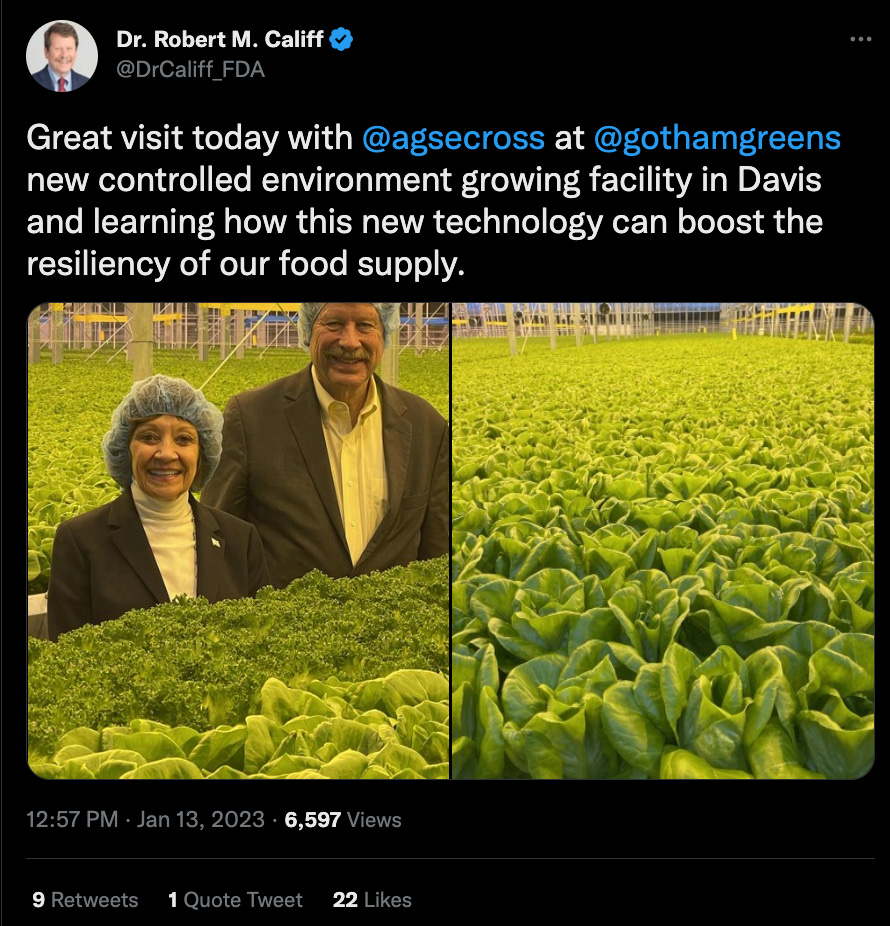The width and height of the screenshot is (890, 926).
Task: Visit the @gothamgreens mention link
Action: [716, 138]
